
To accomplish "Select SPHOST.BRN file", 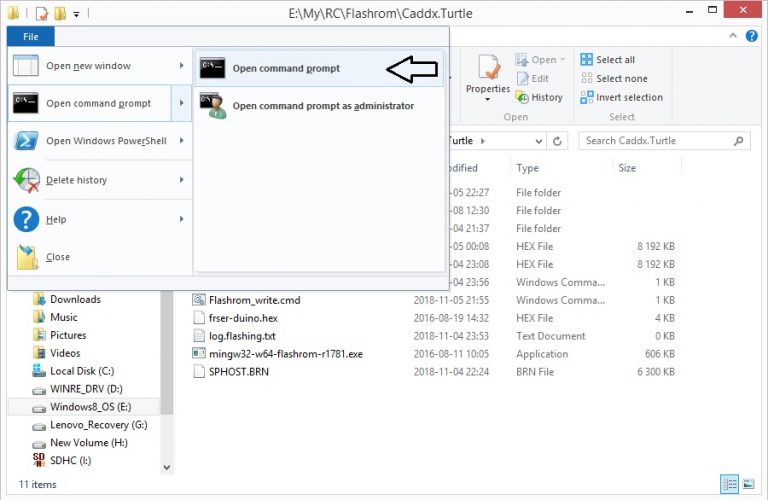I will [239, 372].
